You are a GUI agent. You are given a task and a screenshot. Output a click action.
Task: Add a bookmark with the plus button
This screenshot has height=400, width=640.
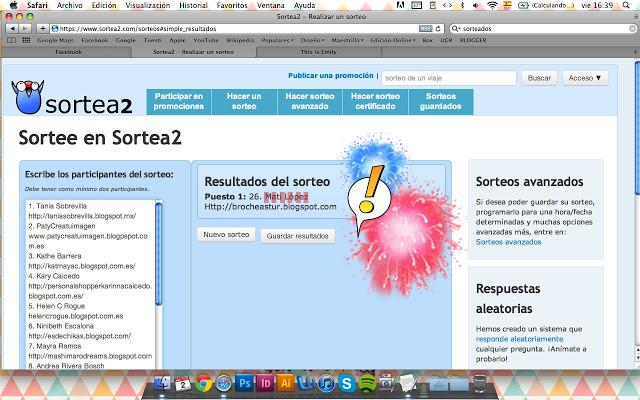tap(42, 29)
